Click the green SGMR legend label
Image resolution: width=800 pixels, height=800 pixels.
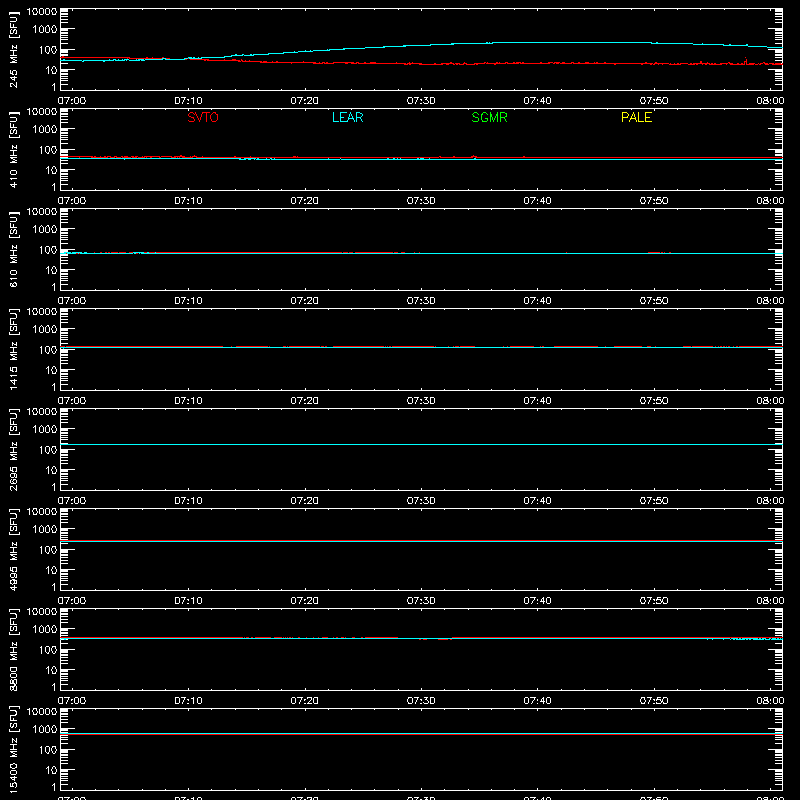pos(489,117)
